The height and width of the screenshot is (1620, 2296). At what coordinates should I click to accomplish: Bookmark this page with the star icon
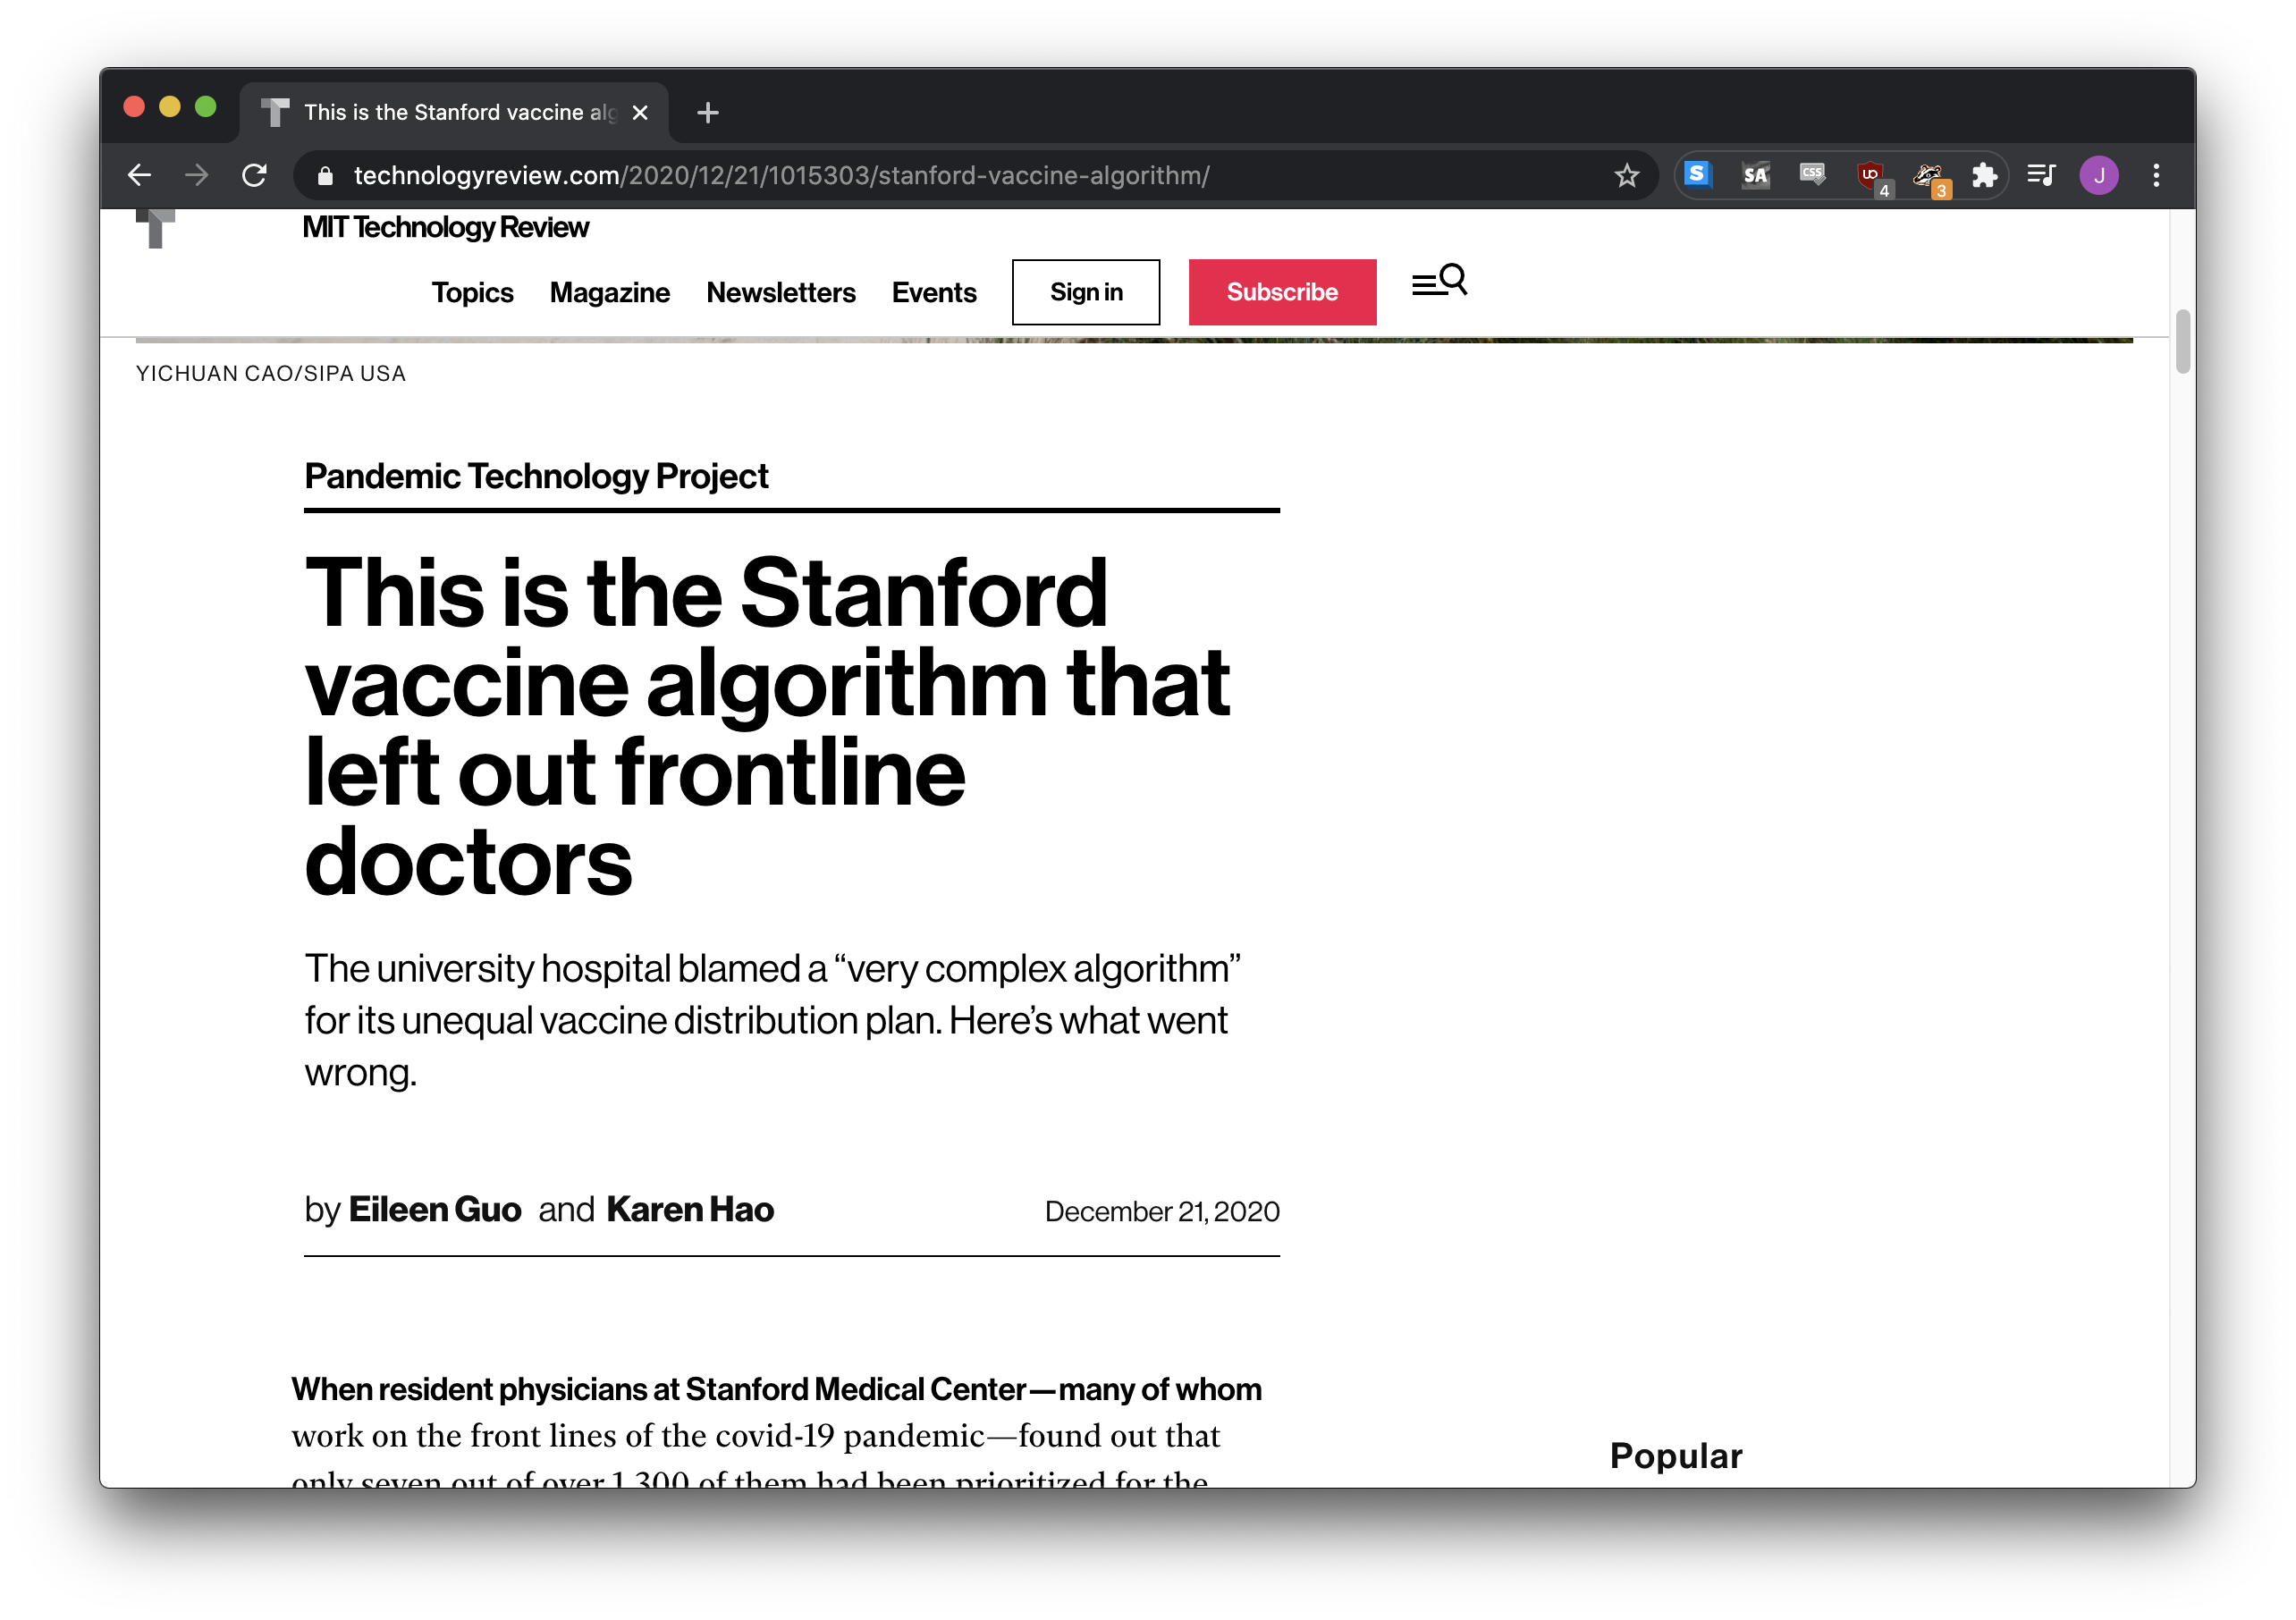point(1627,175)
